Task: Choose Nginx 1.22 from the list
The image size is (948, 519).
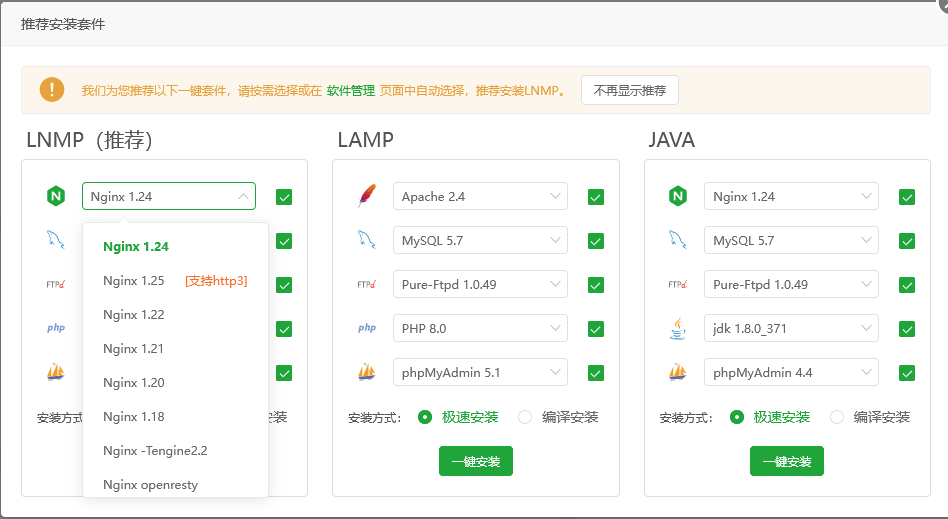Action: click(x=175, y=315)
